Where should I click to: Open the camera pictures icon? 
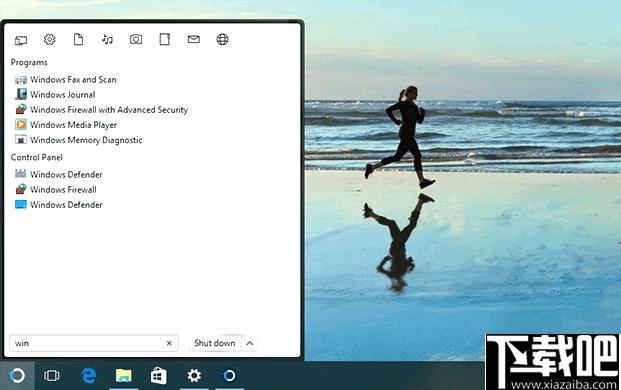tap(136, 39)
